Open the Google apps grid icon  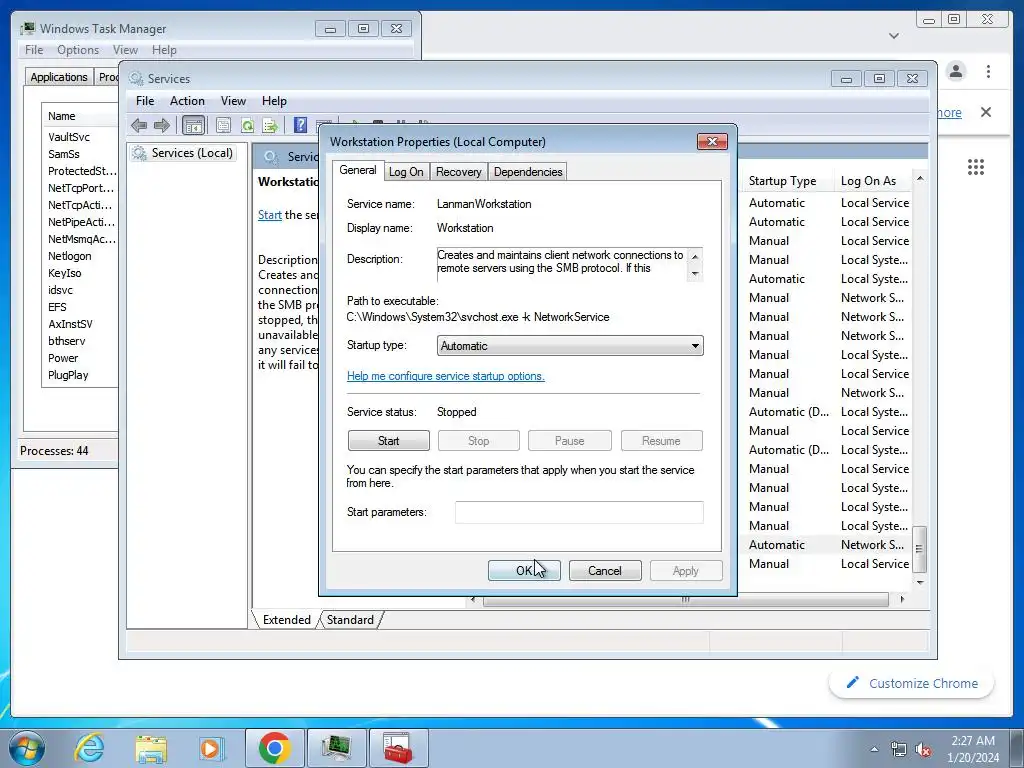(976, 167)
